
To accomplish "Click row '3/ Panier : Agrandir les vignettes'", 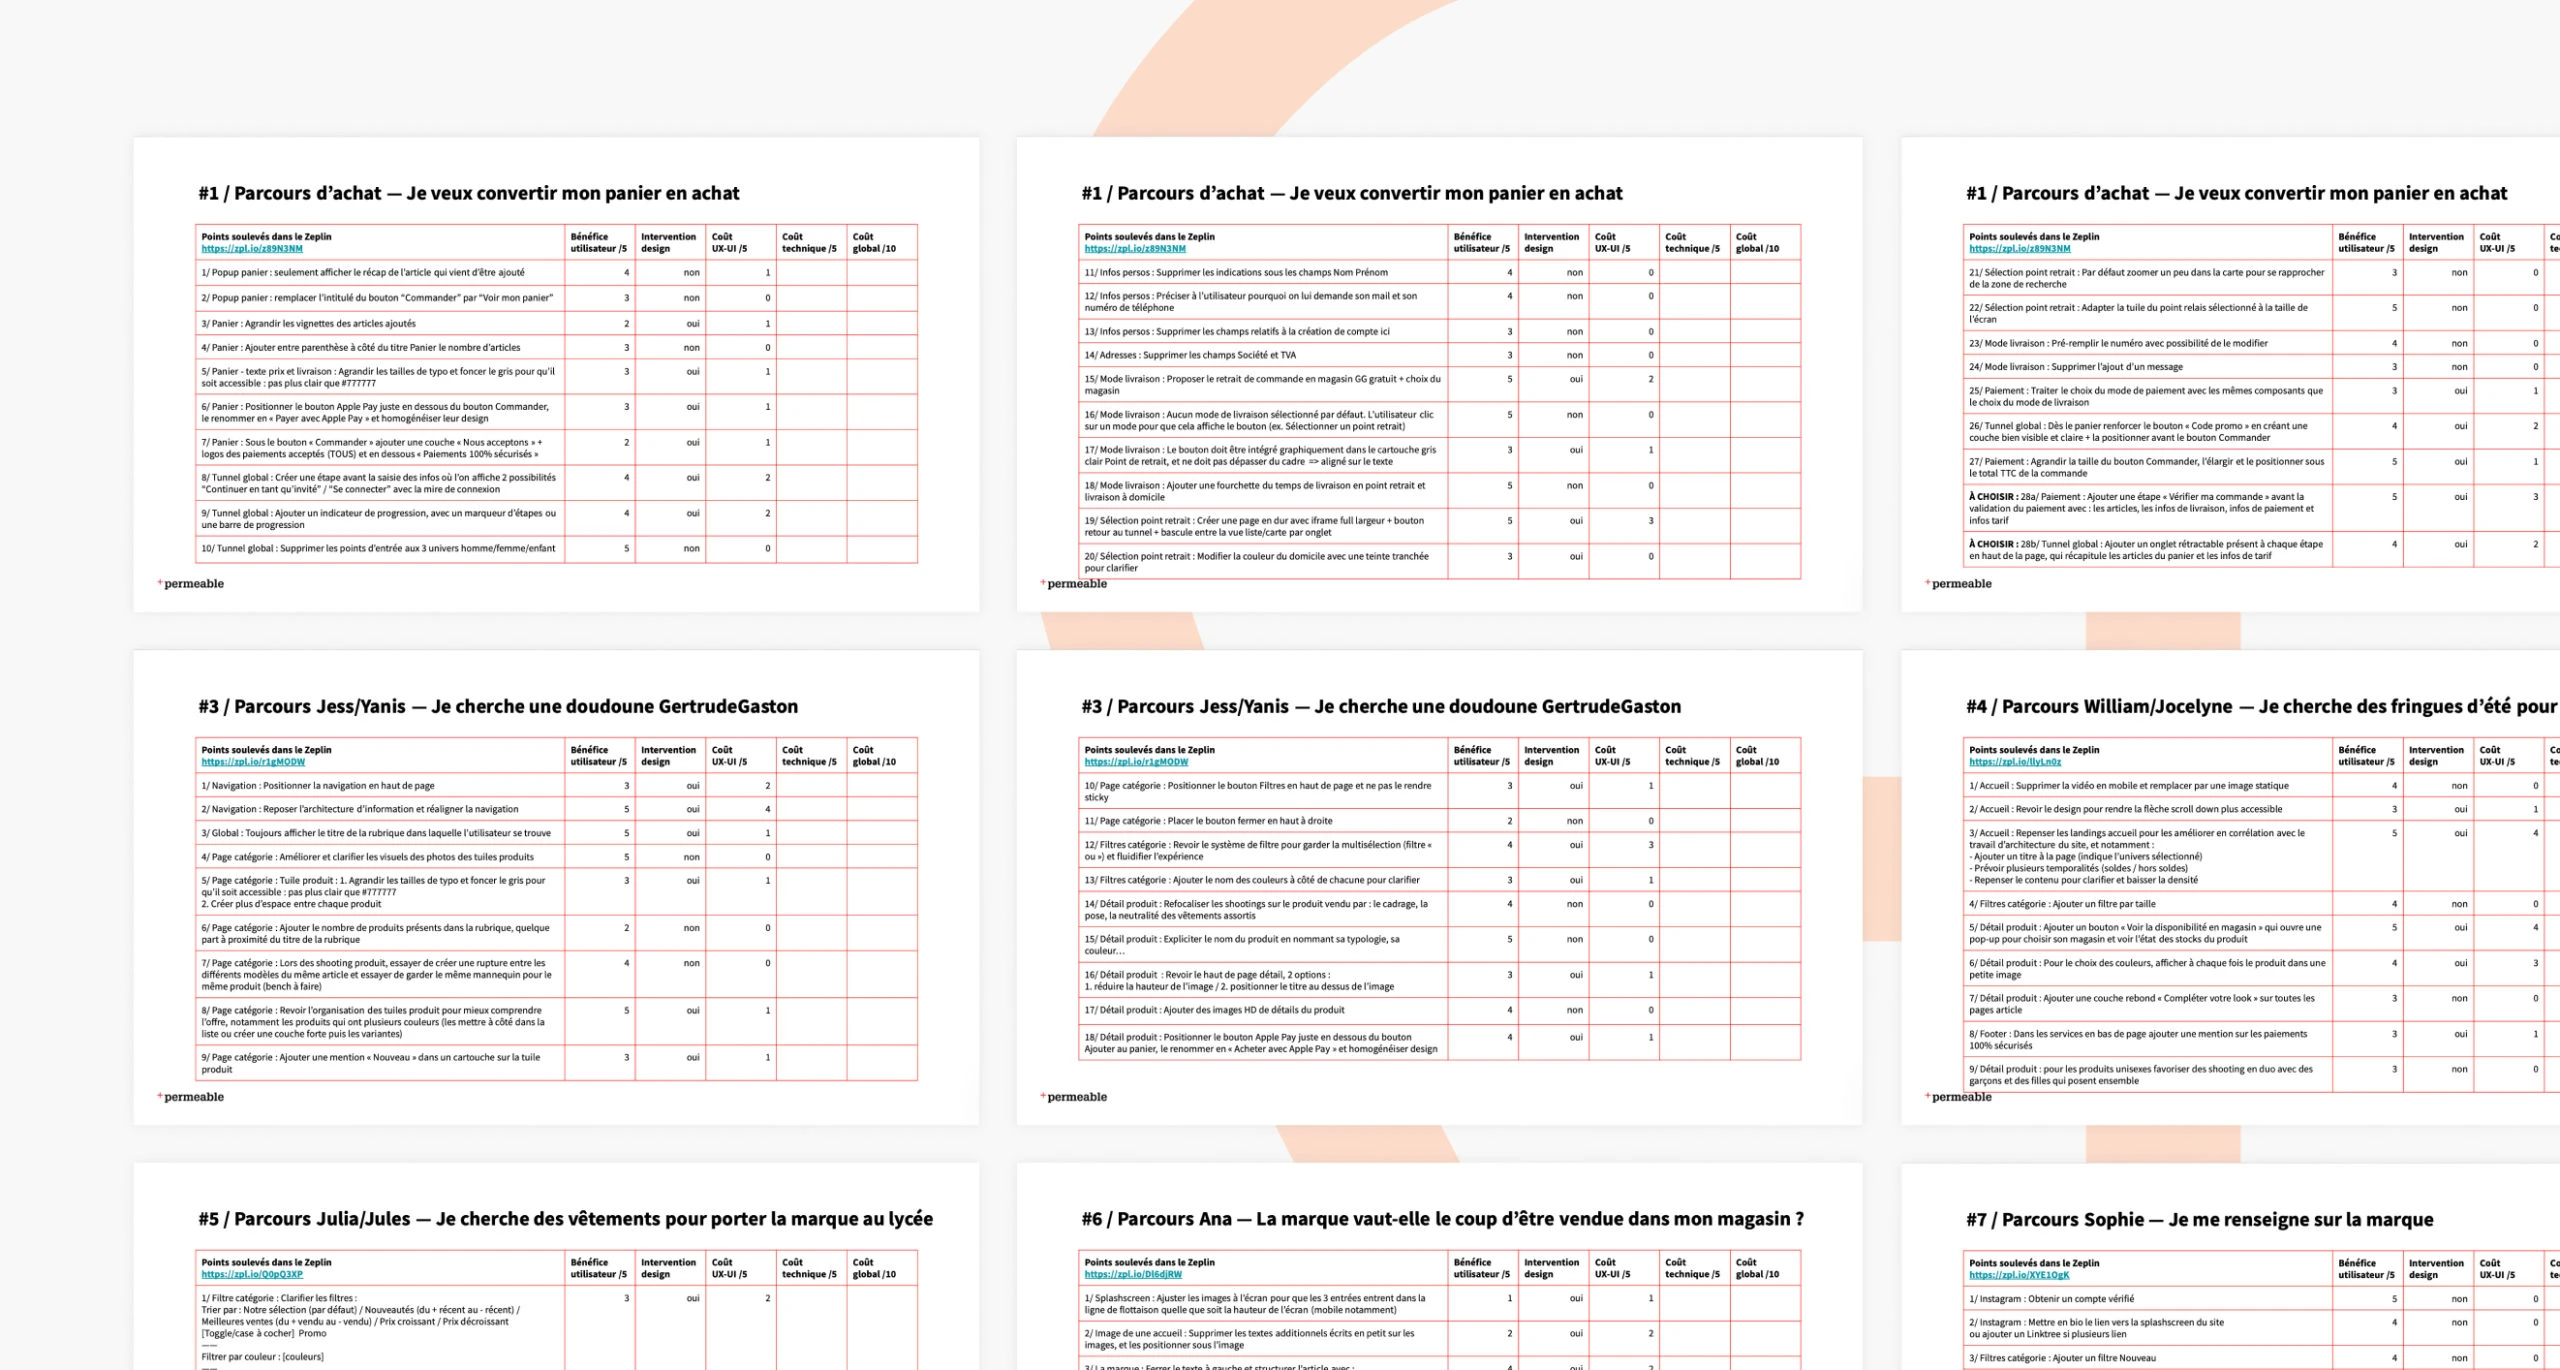I will (x=556, y=324).
